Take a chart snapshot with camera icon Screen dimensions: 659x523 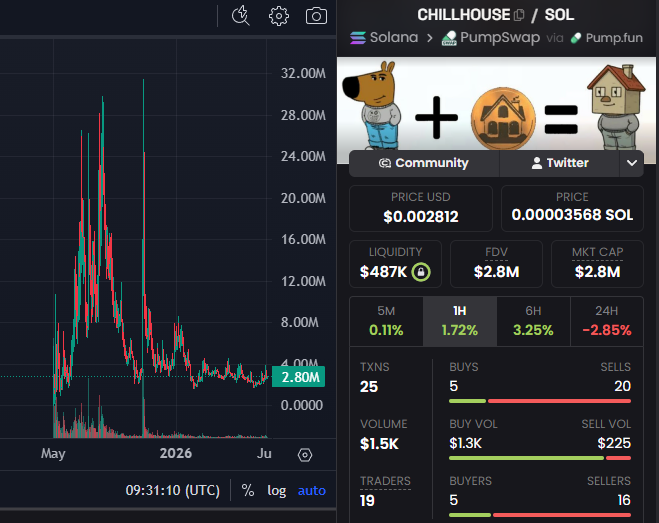pos(316,16)
